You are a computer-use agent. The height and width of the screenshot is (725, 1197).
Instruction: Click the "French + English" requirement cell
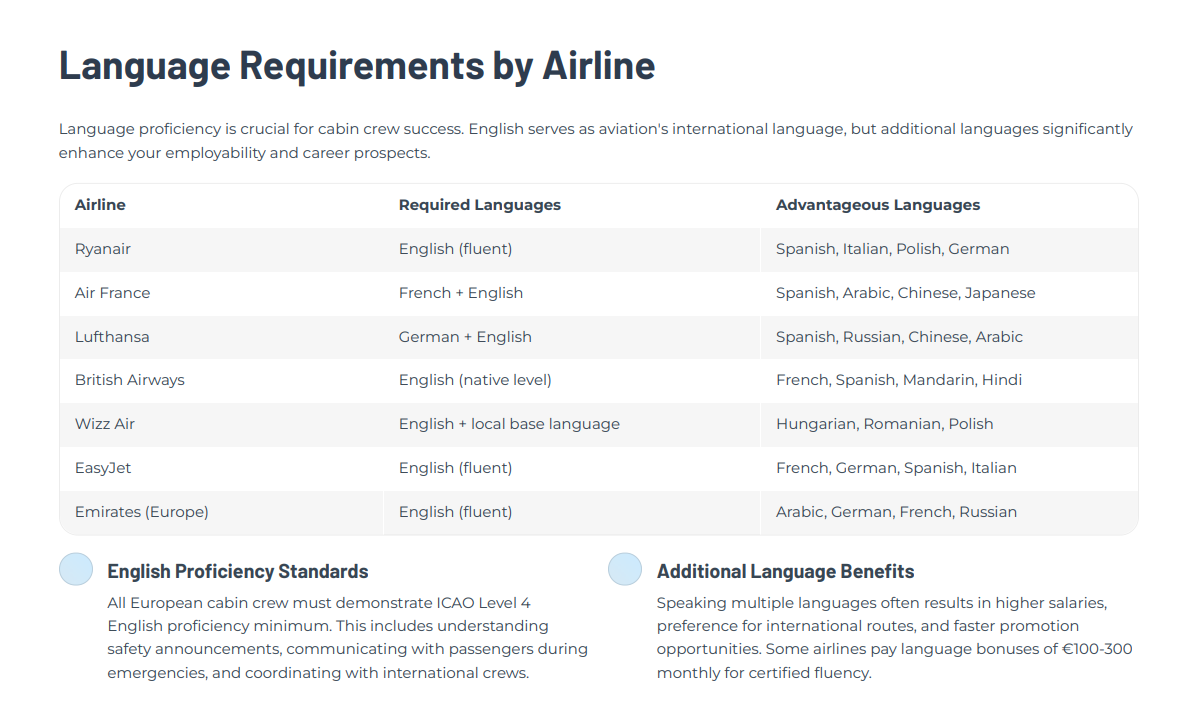pyautogui.click(x=461, y=293)
